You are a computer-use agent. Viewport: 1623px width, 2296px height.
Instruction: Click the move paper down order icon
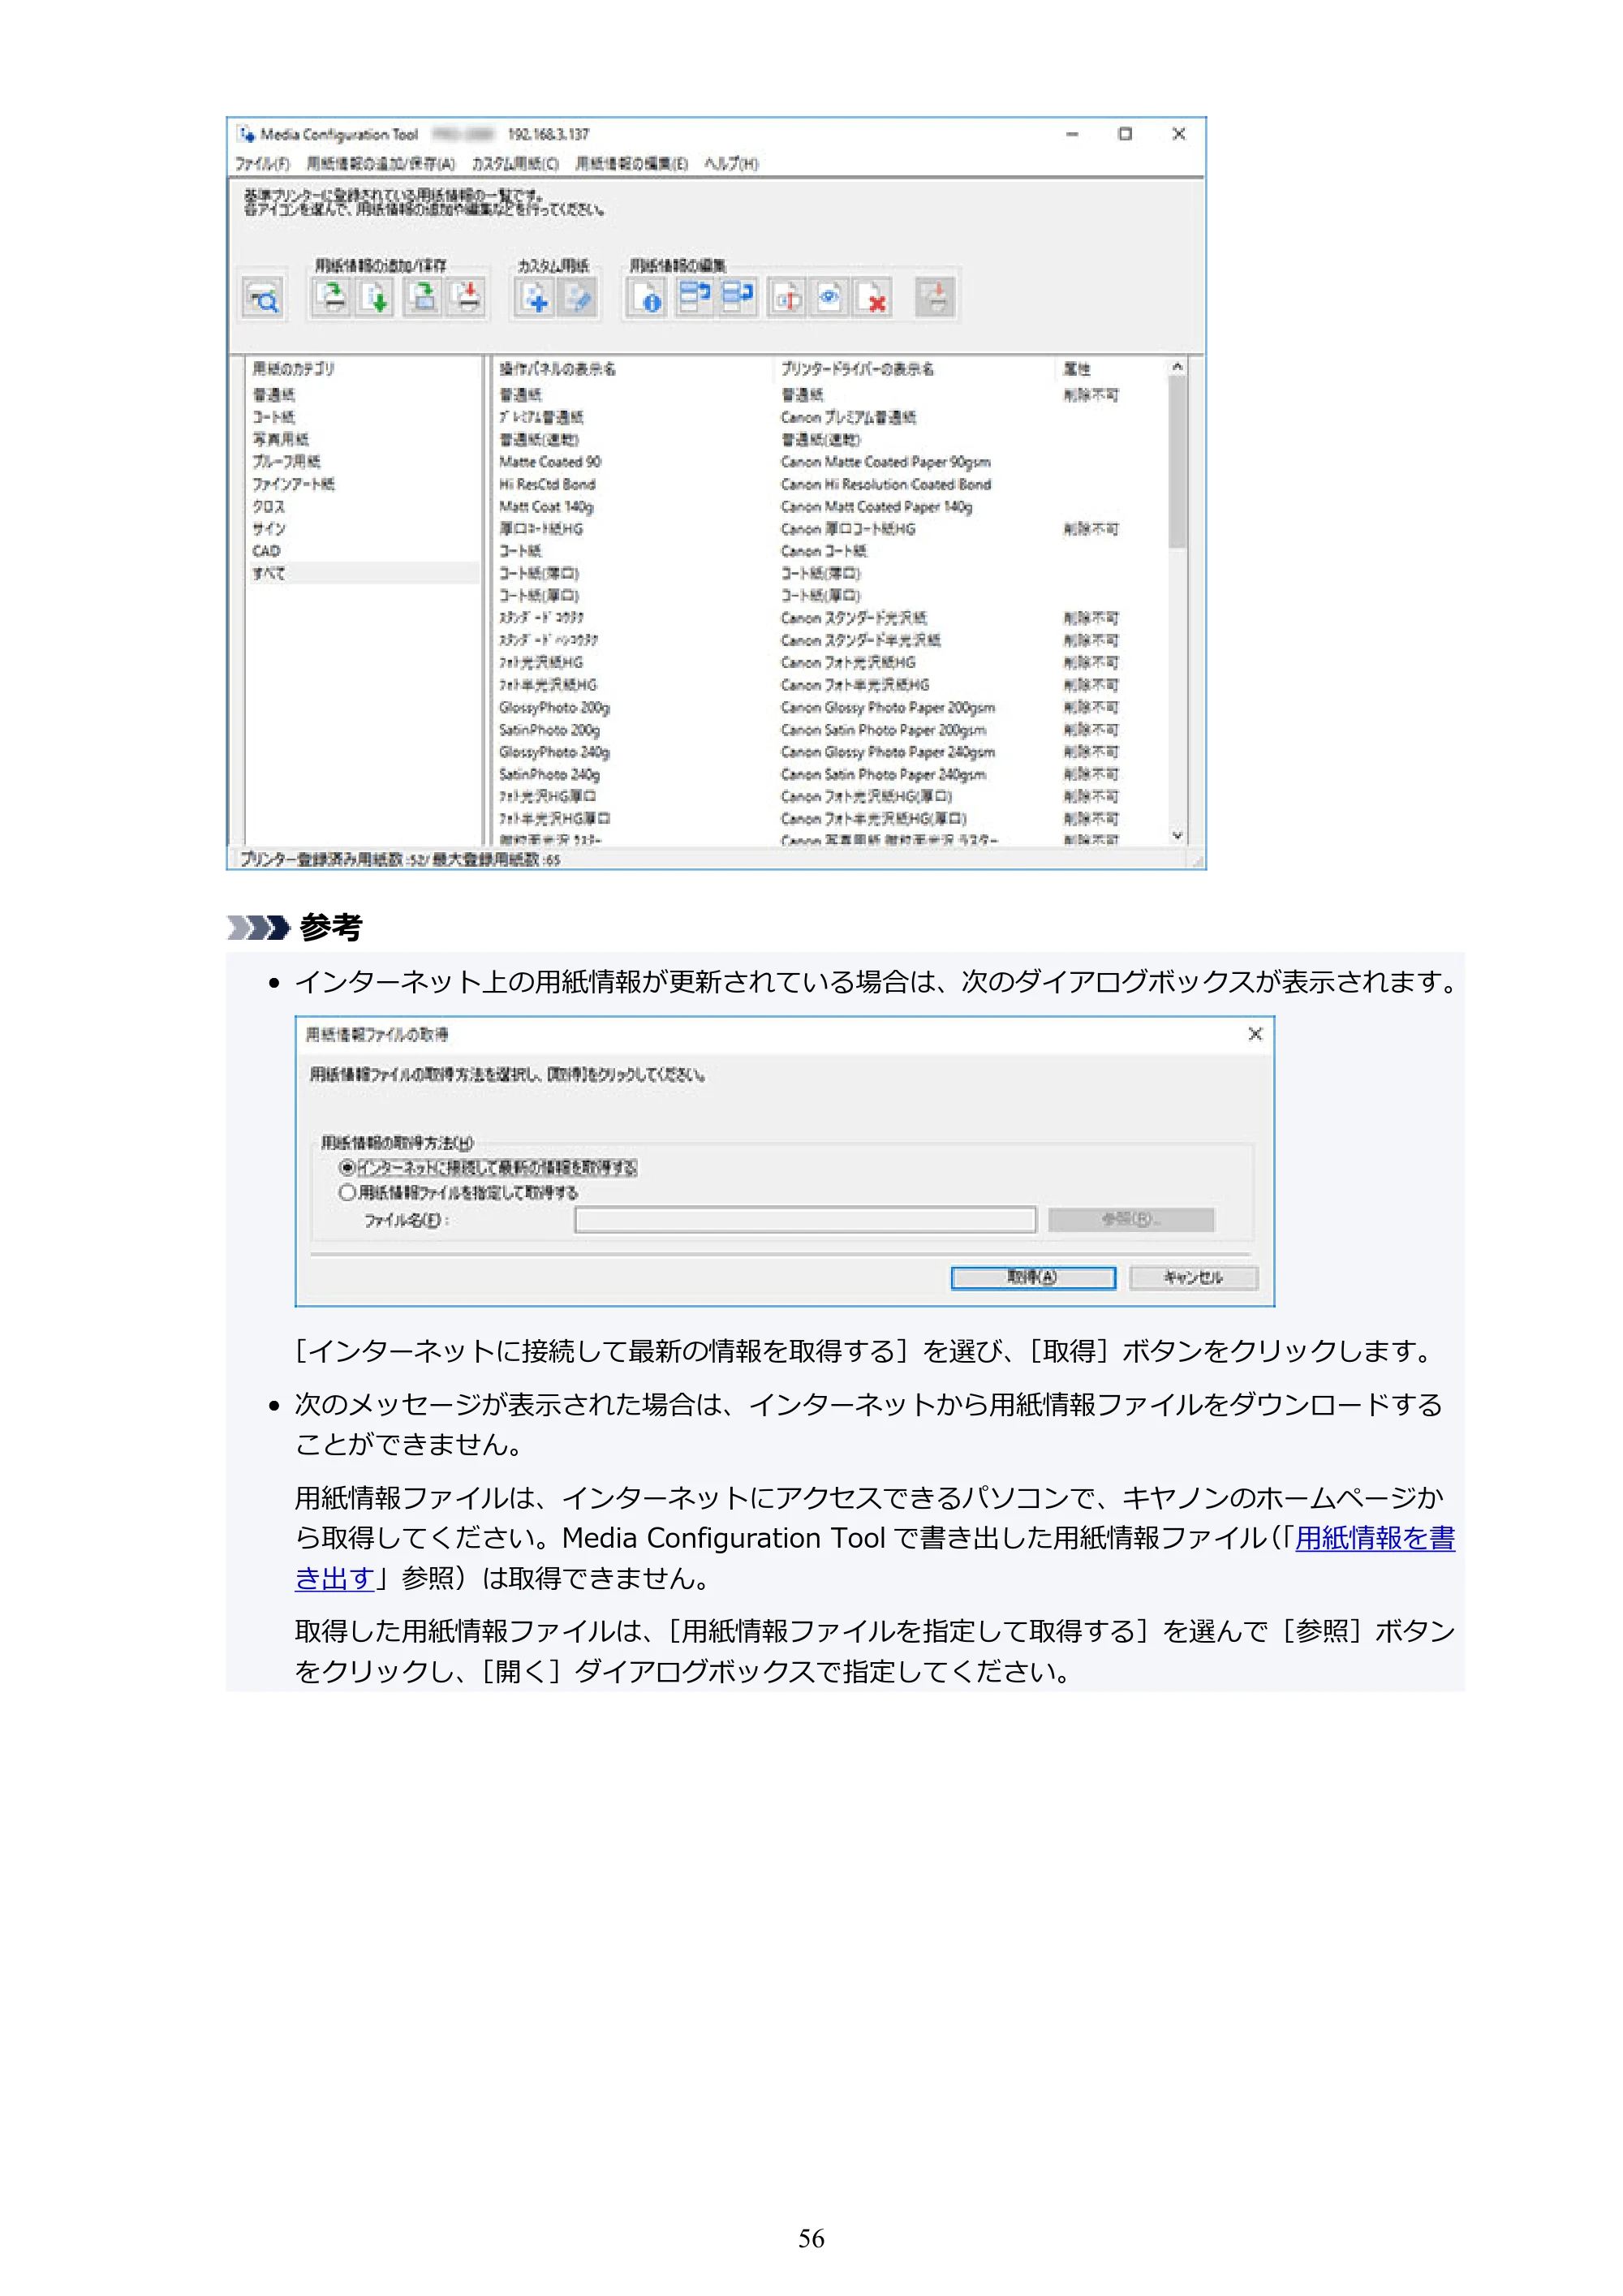[x=737, y=297]
